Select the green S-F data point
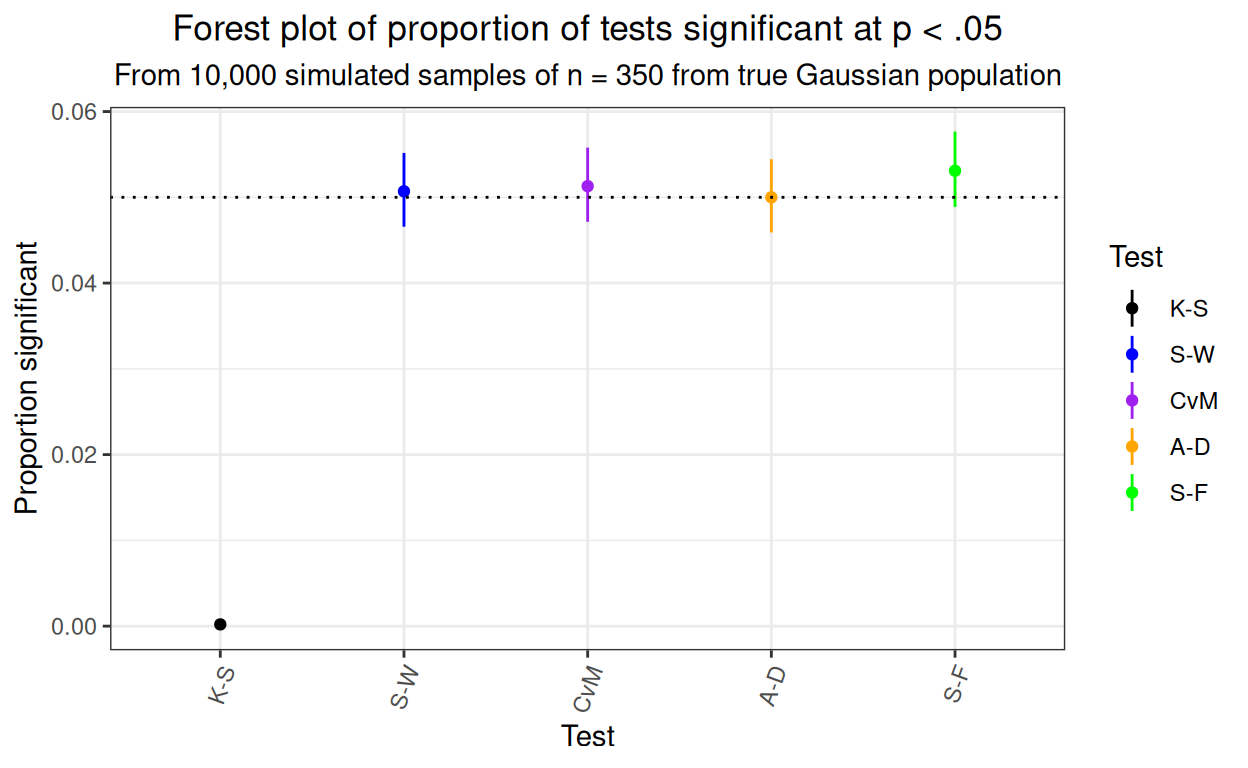1248x768 pixels. (x=955, y=171)
